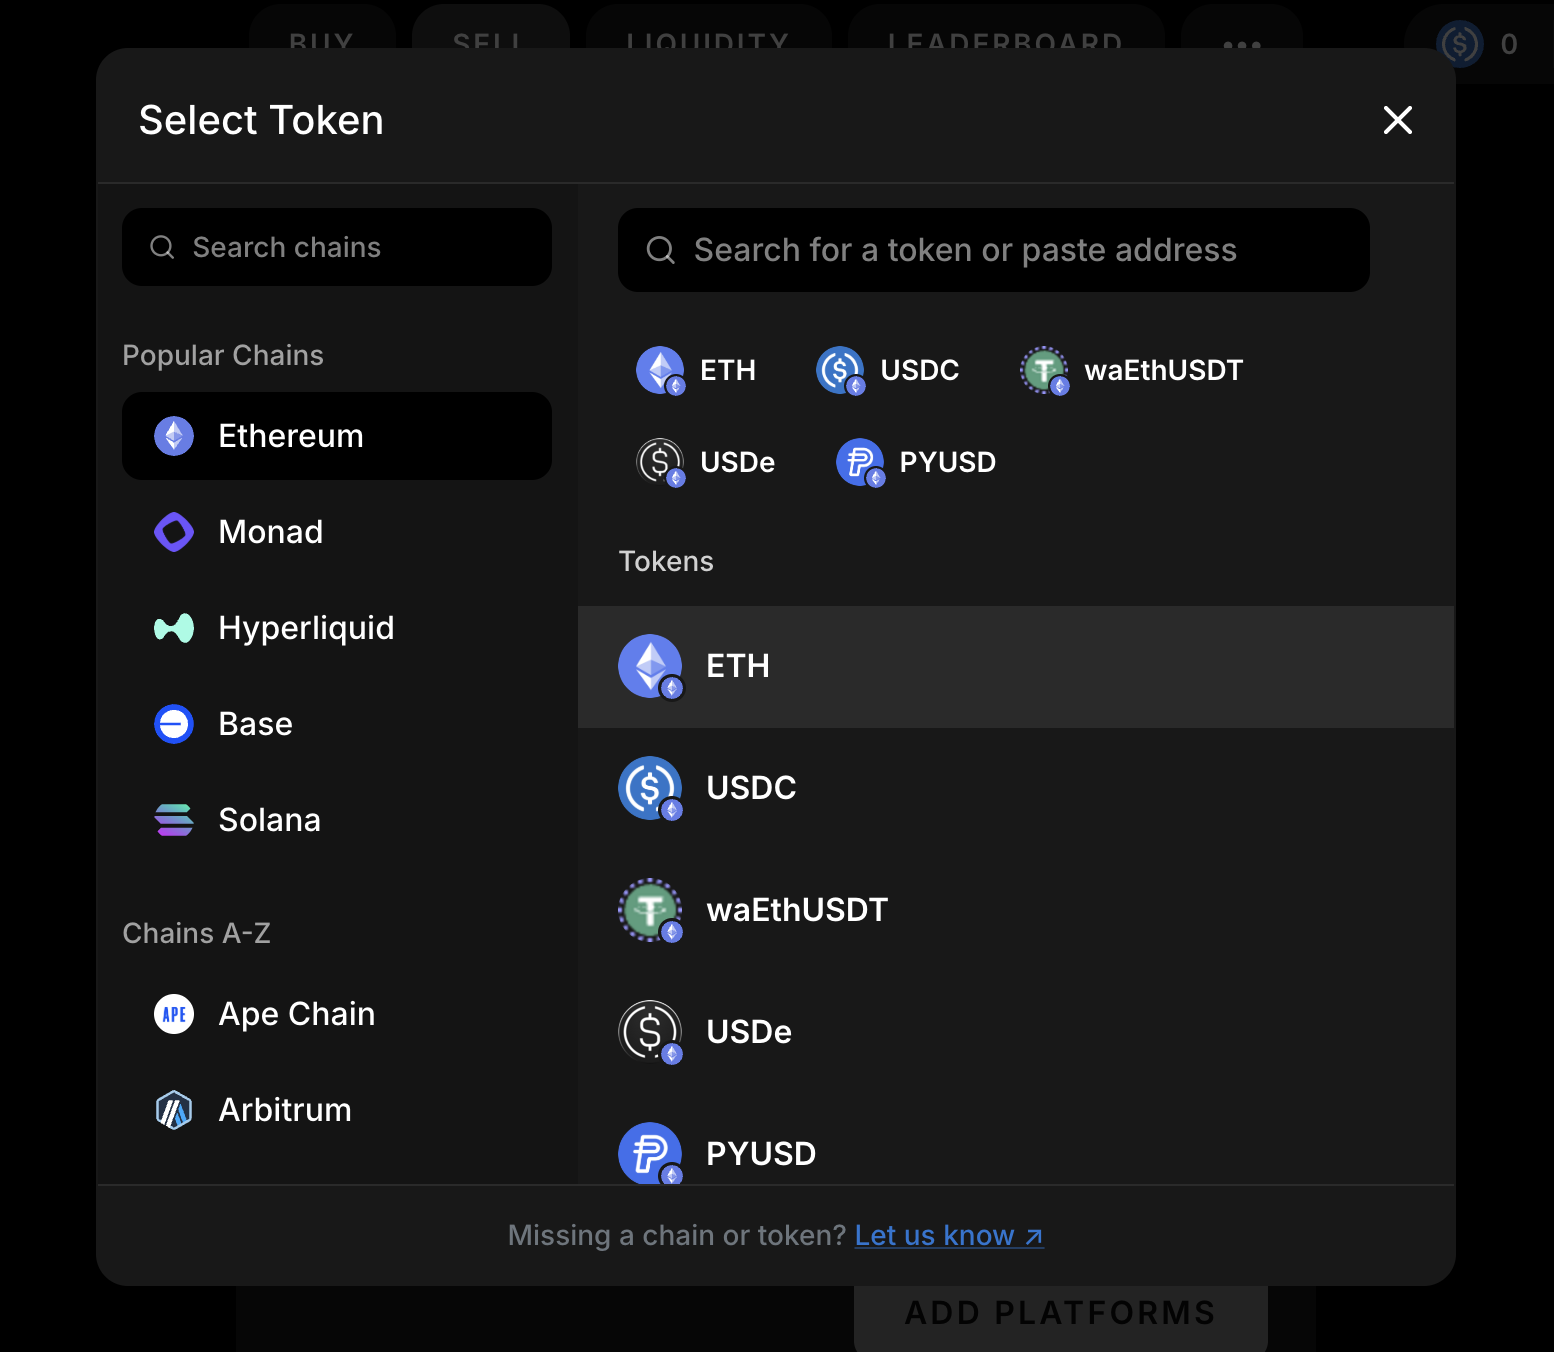This screenshot has height=1352, width=1554.
Task: Click the PYUSD shortcut token icon
Action: coord(860,462)
